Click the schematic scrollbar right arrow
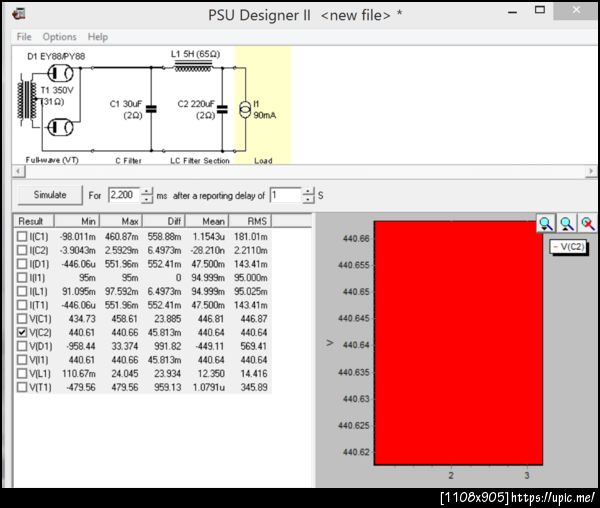 click(591, 171)
